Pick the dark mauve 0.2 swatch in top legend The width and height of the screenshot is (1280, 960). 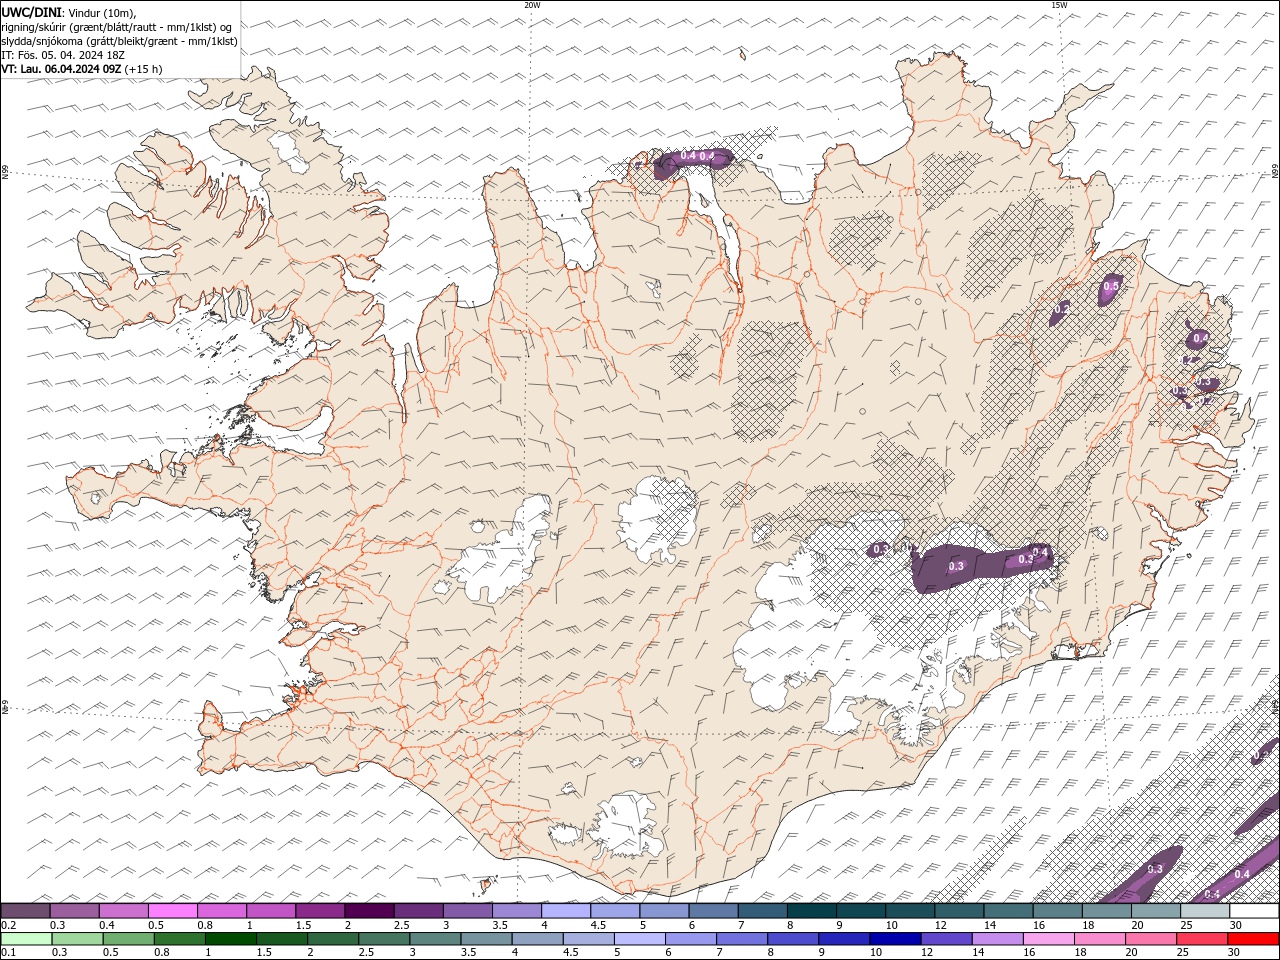pos(25,911)
